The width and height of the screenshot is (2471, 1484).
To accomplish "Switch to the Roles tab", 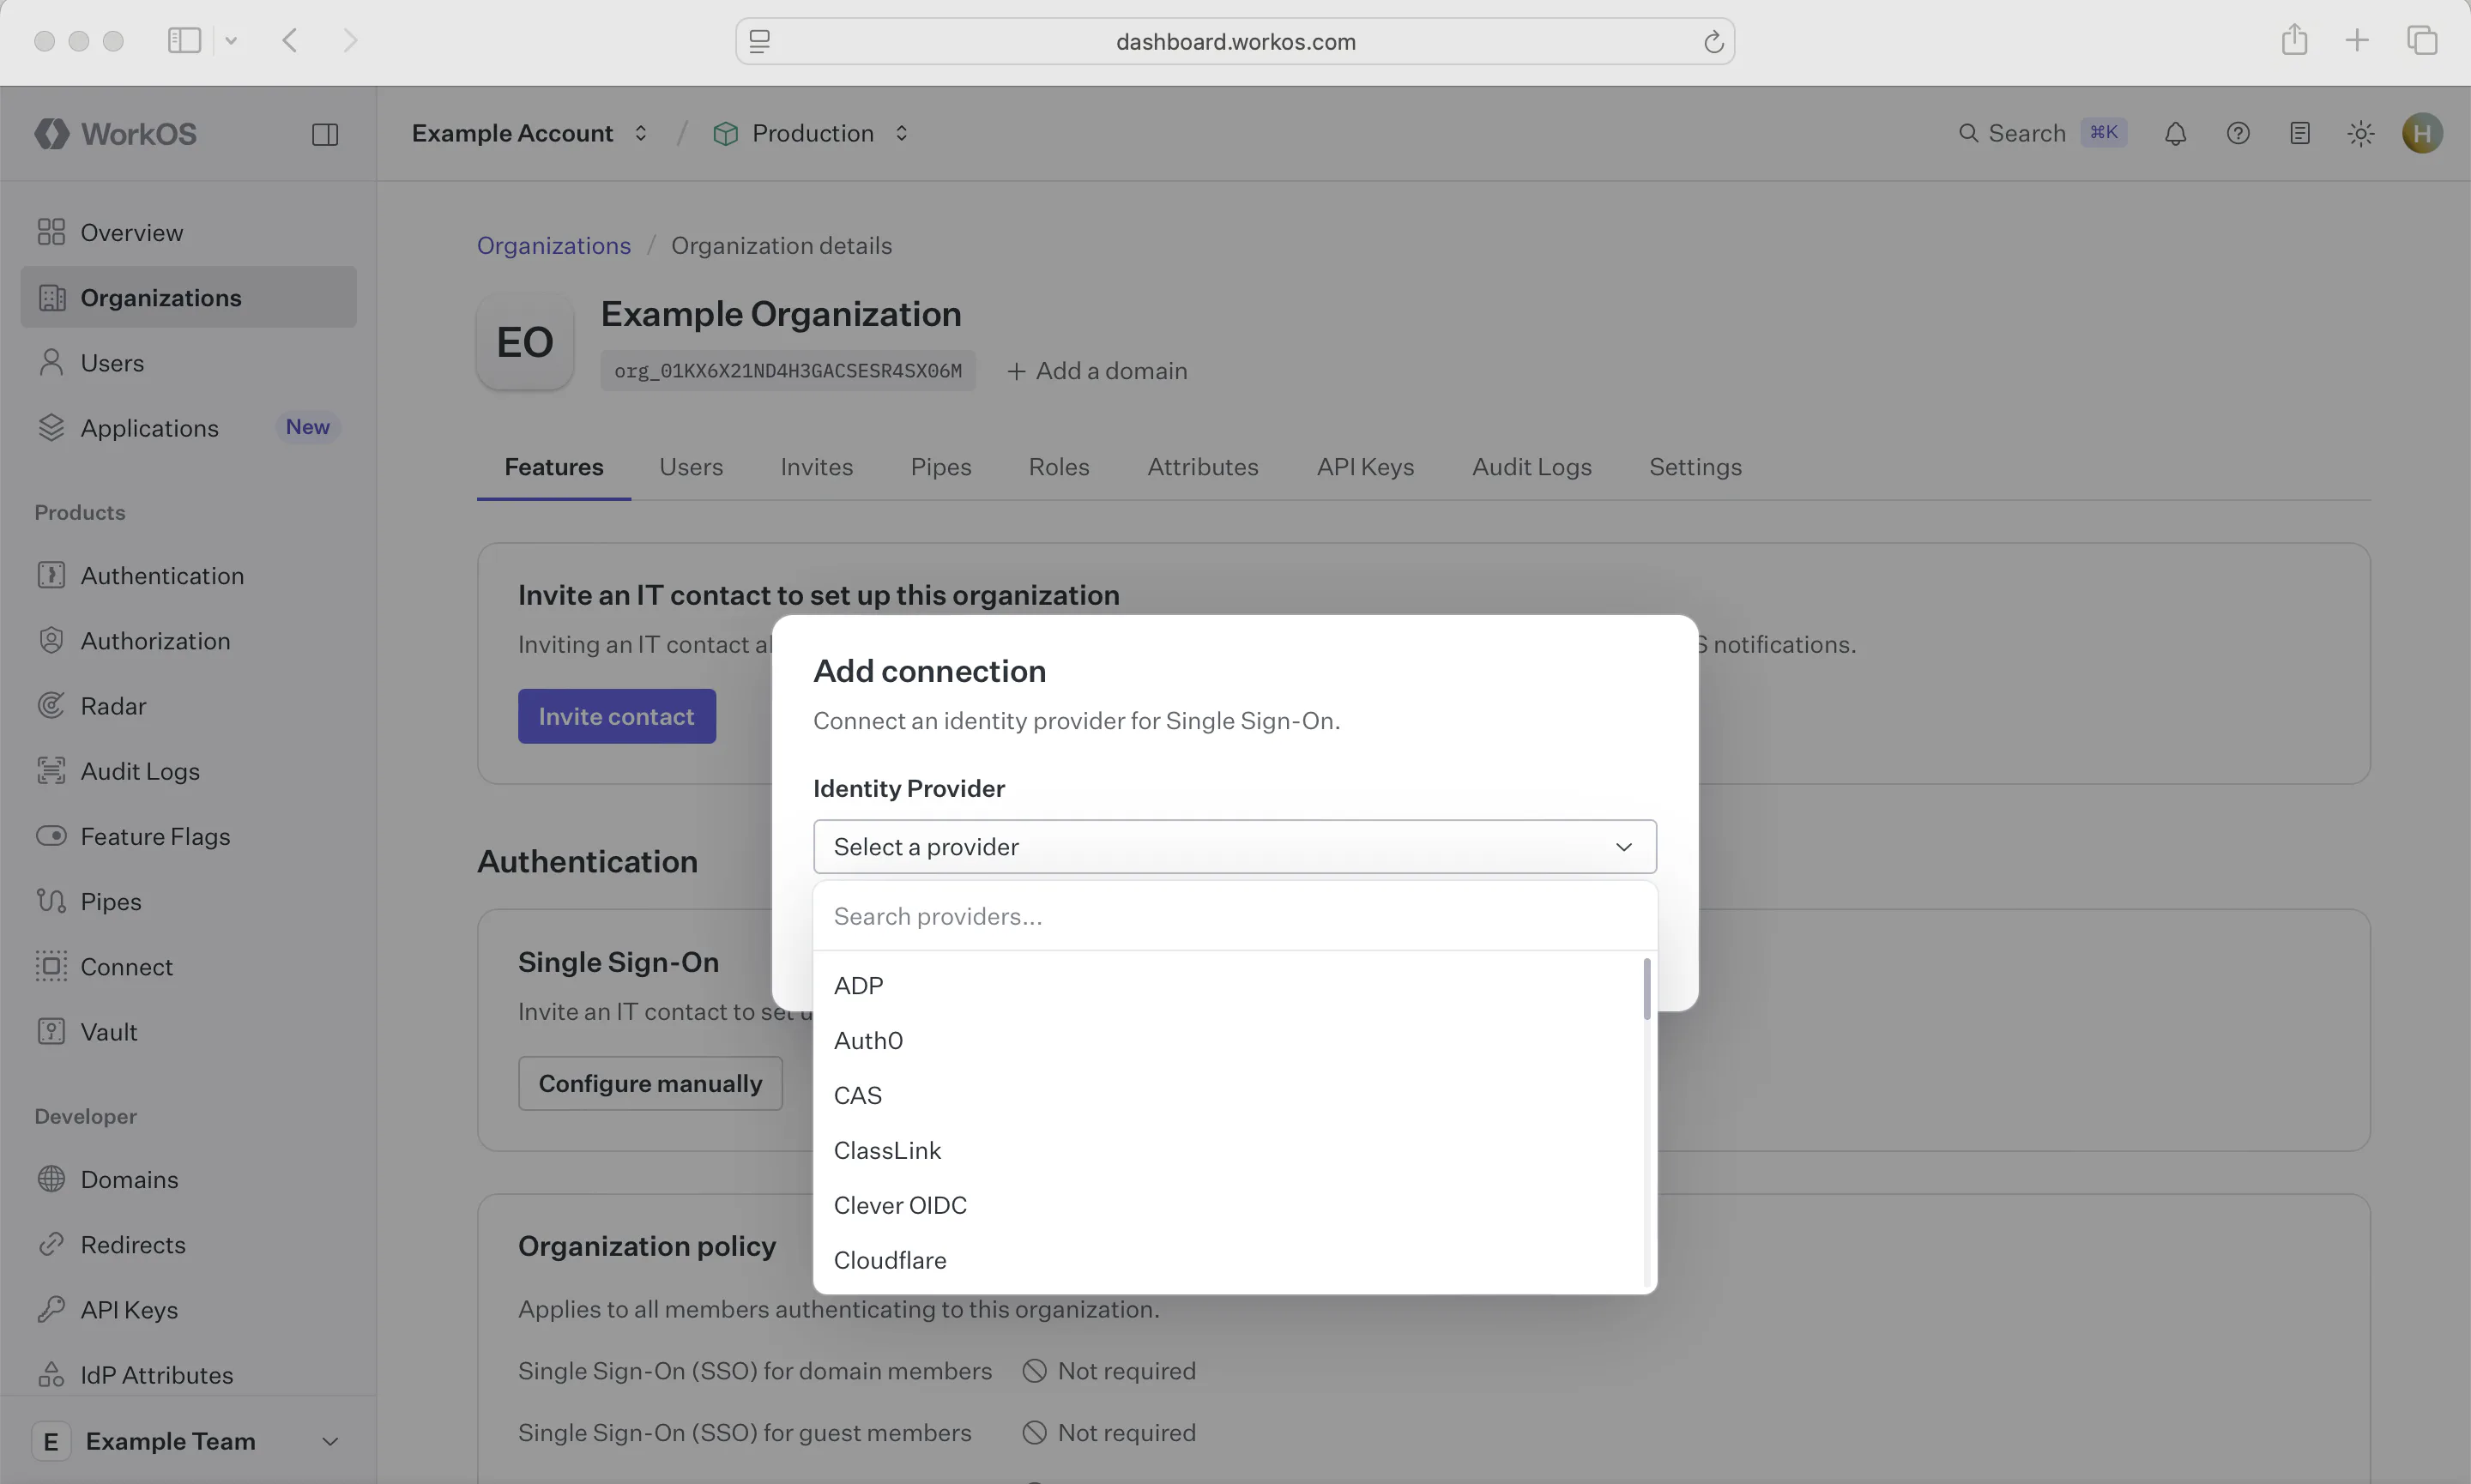I will (1058, 466).
